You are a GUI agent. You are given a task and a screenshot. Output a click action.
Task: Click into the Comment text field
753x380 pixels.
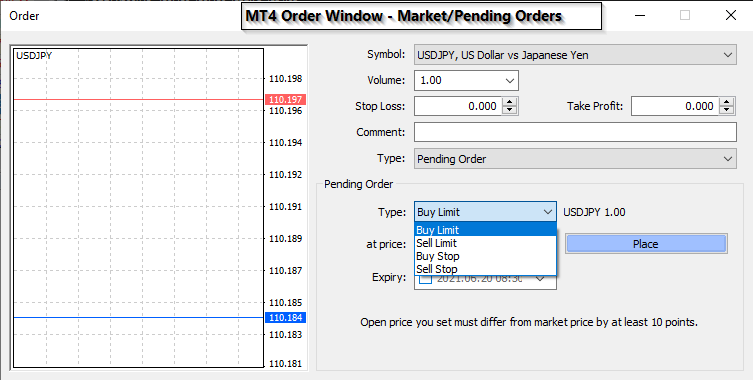pyautogui.click(x=575, y=132)
